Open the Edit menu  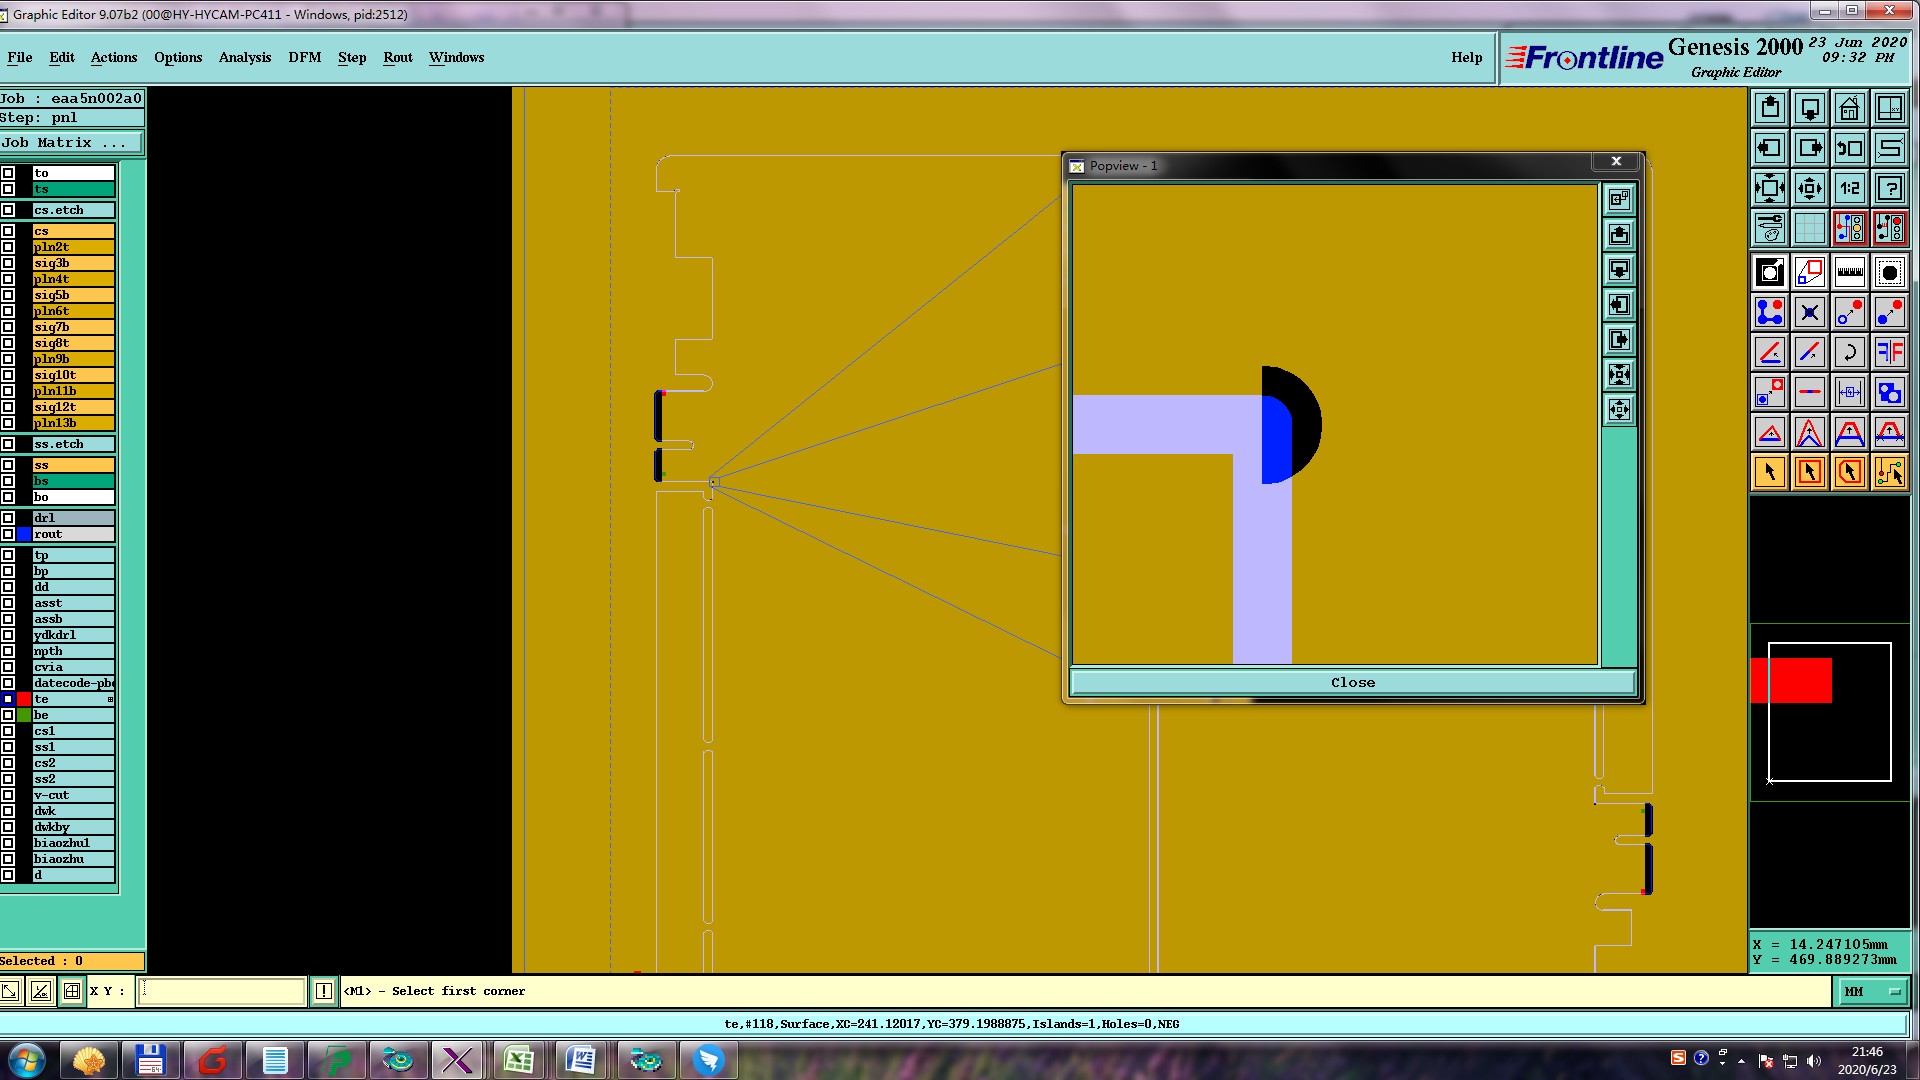62,57
